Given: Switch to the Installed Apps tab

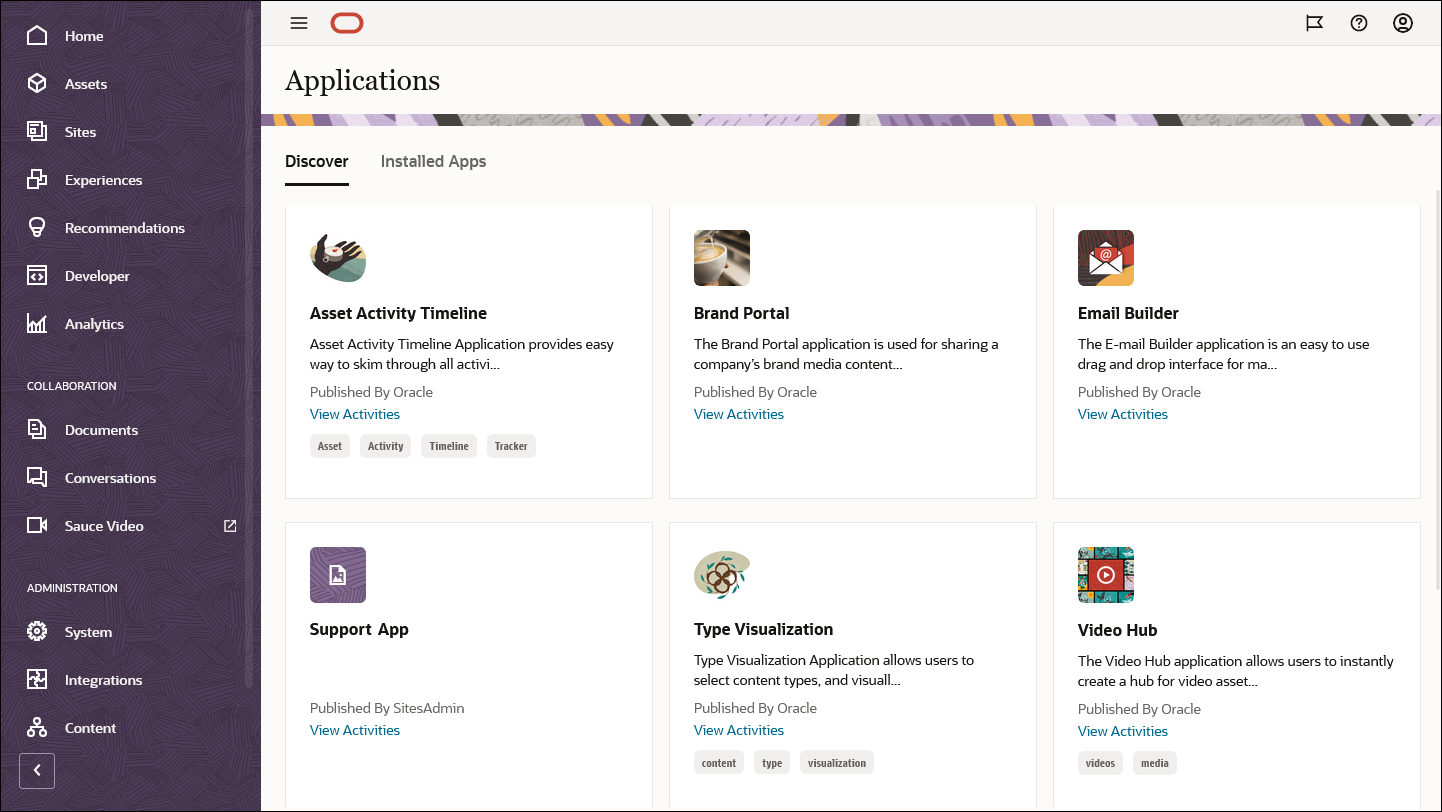Looking at the screenshot, I should point(433,161).
